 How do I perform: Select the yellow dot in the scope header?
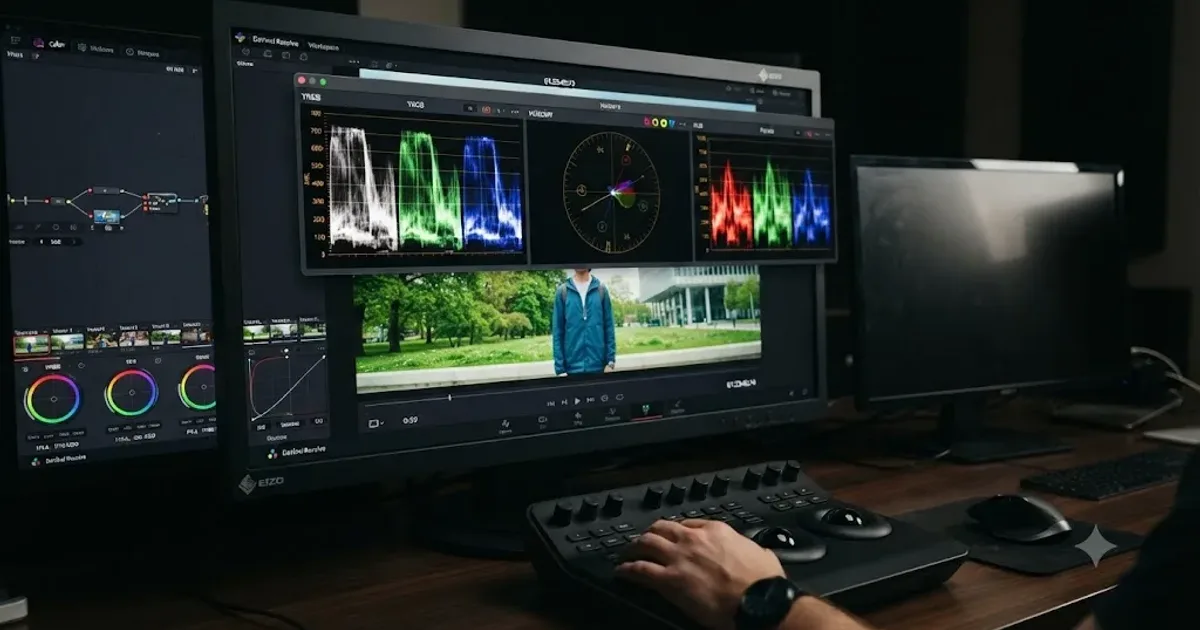click(x=655, y=123)
